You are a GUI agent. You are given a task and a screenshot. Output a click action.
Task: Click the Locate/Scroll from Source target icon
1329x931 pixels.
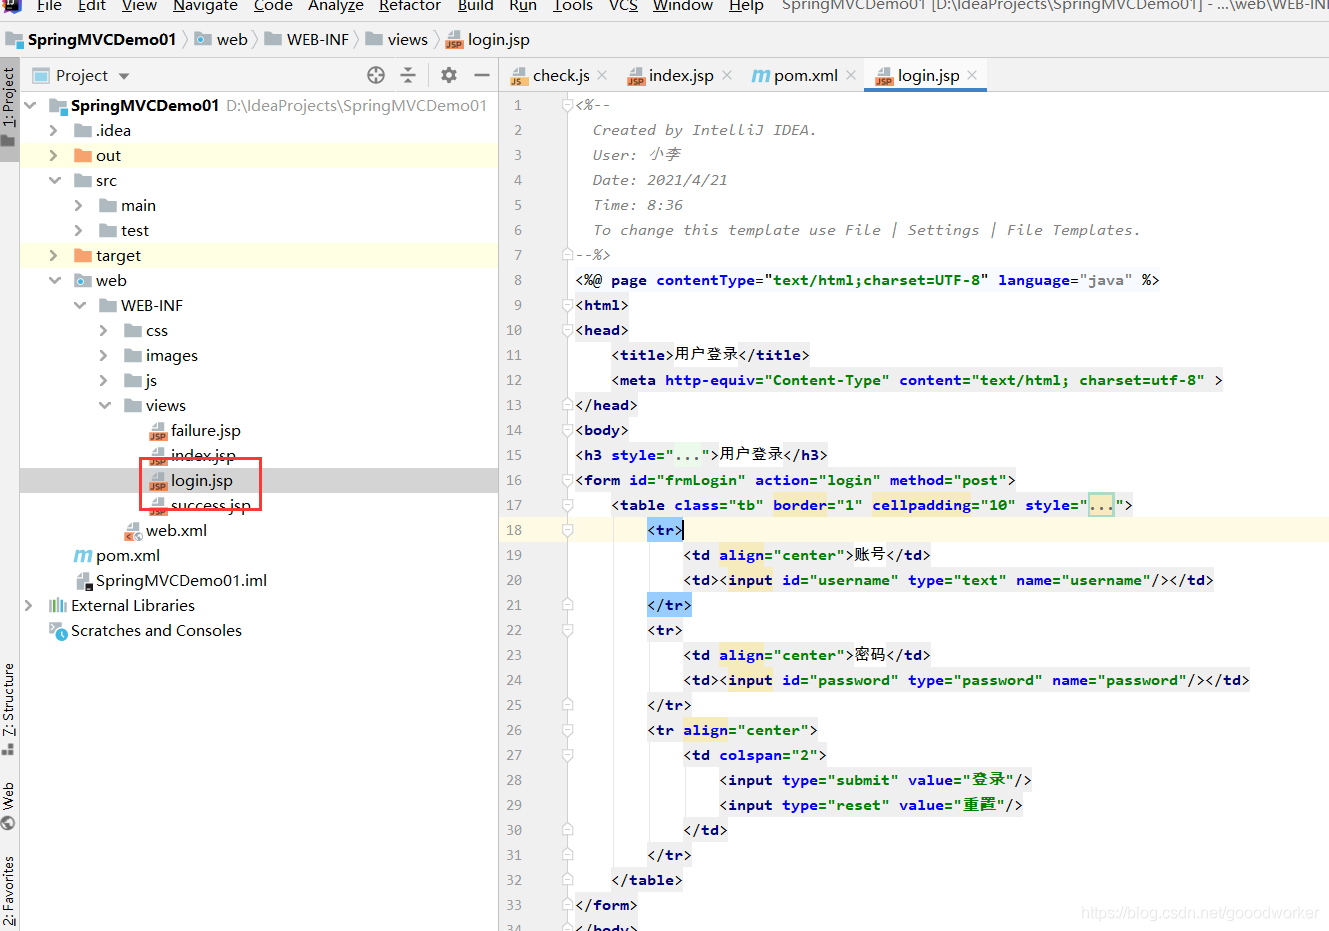(x=376, y=75)
